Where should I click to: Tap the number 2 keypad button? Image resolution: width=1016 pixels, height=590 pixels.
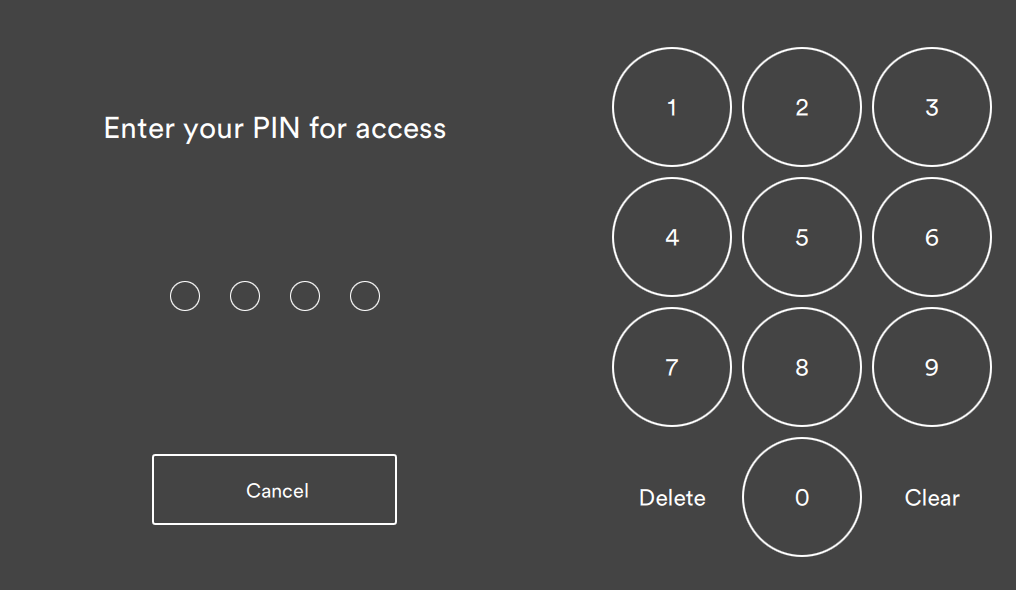click(802, 107)
